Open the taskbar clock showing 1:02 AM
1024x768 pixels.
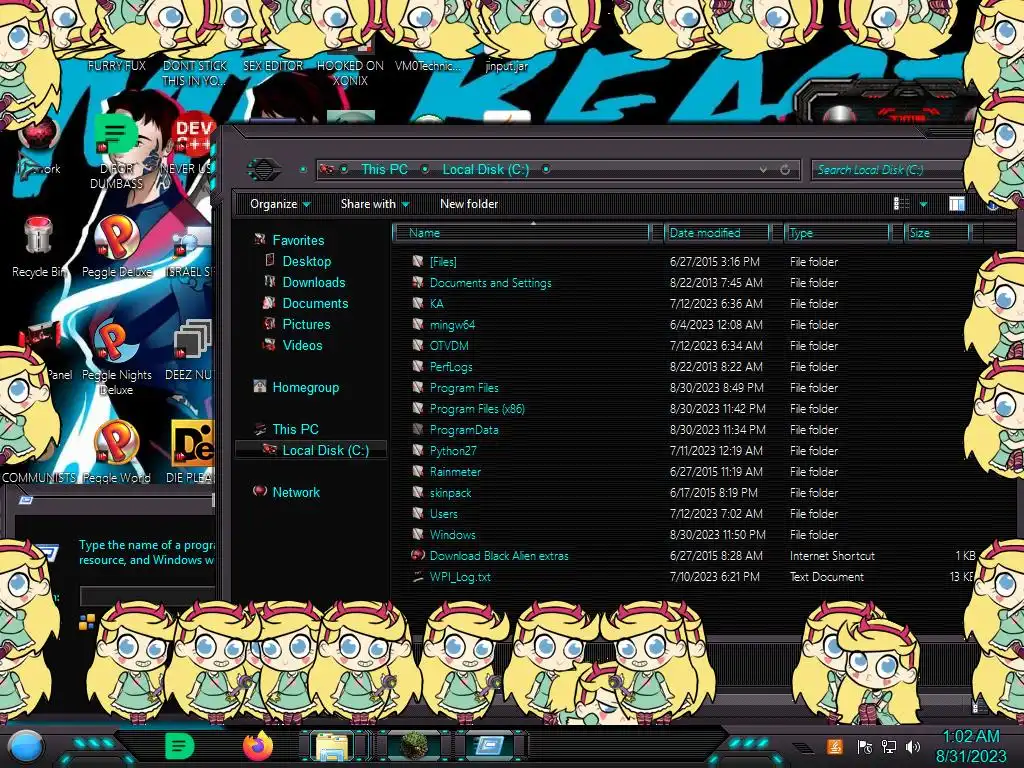tap(971, 746)
